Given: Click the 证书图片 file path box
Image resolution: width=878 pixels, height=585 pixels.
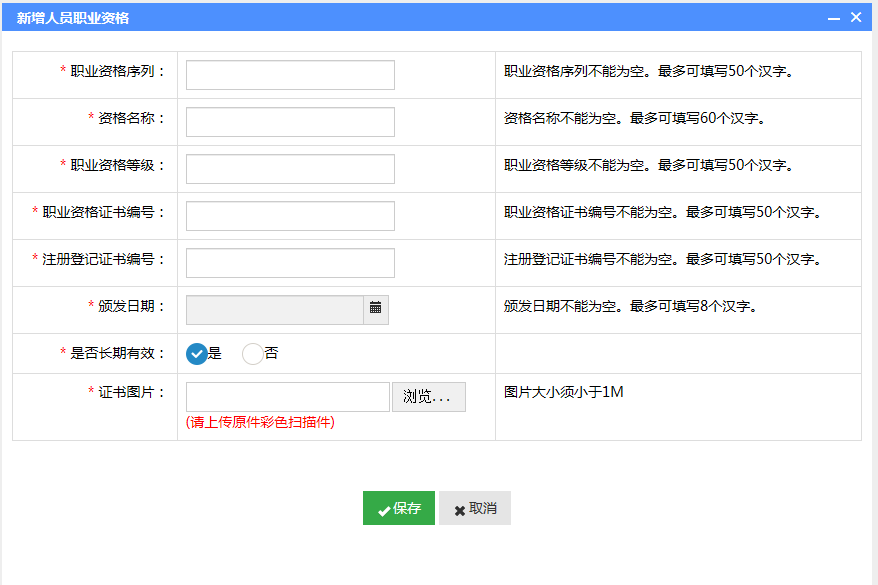Looking at the screenshot, I should point(288,397).
